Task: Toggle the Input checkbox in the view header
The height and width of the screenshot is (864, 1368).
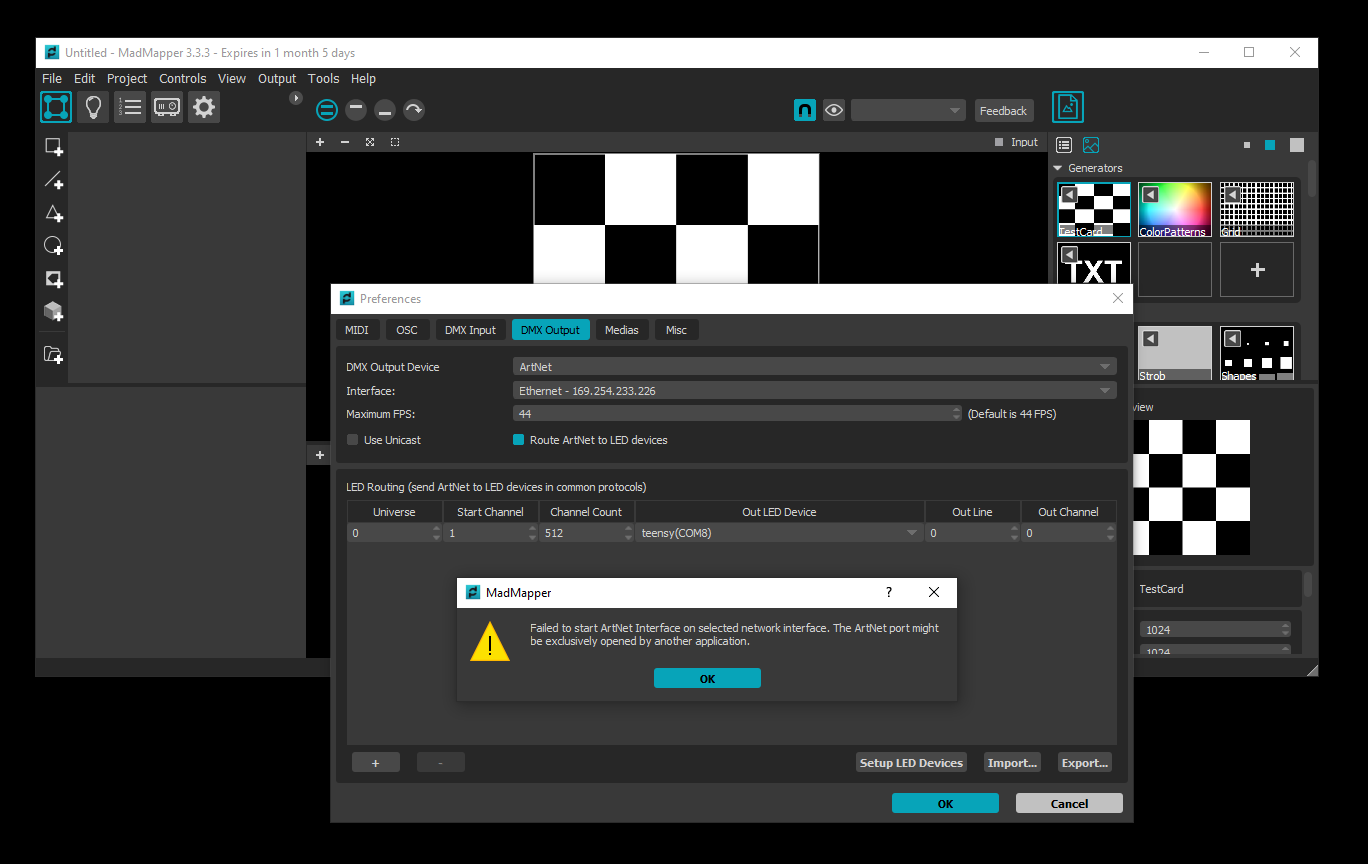Action: [999, 142]
